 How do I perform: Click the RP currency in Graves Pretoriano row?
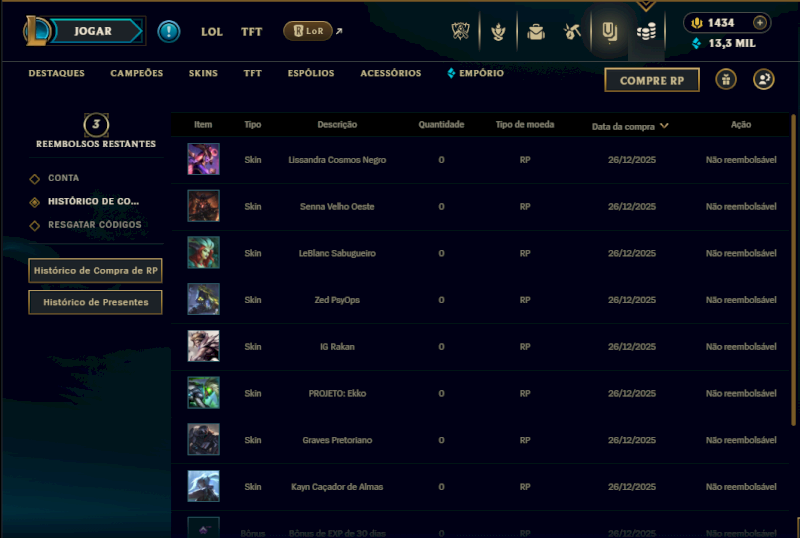click(524, 440)
